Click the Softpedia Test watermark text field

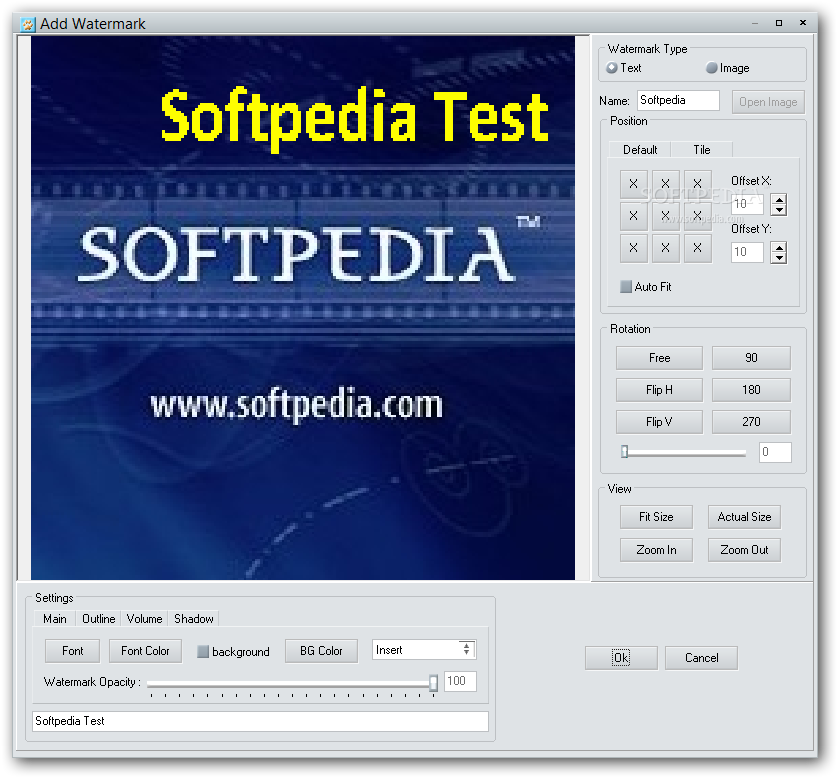(x=260, y=721)
